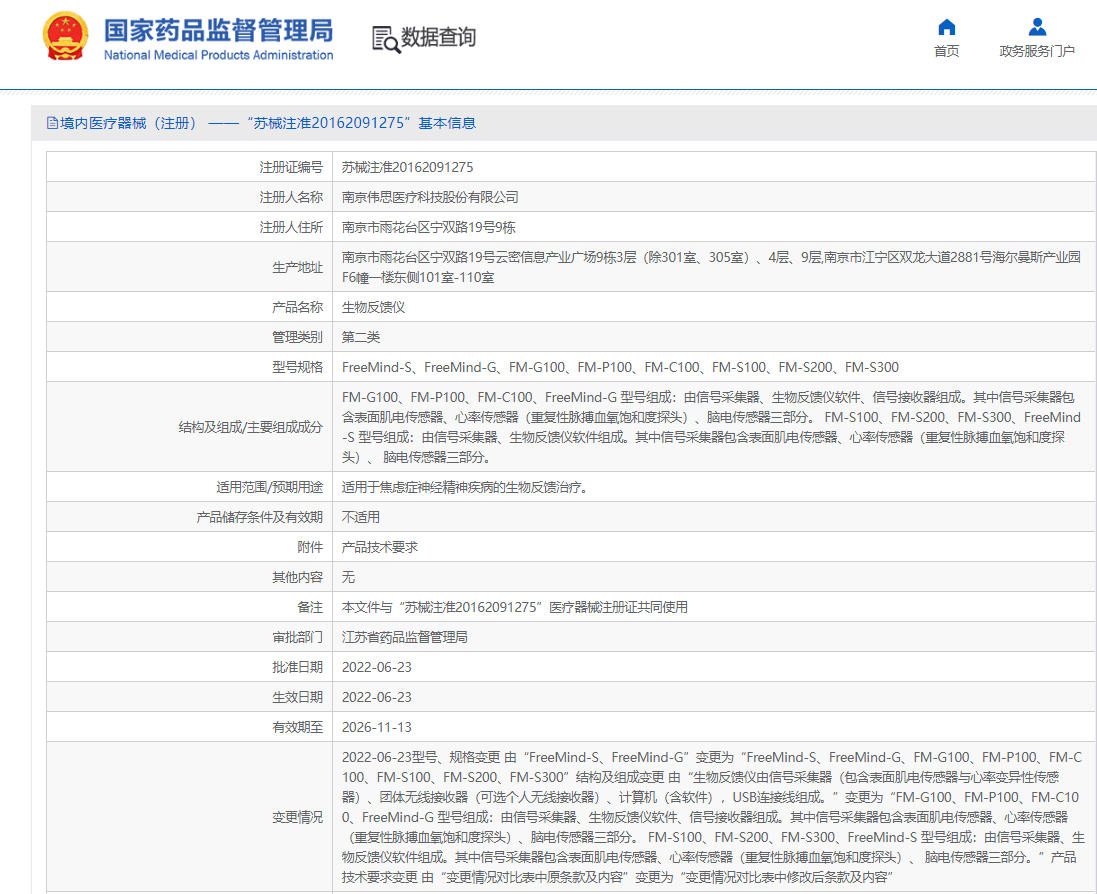Click the 审批部门 value 江苏省药品监督管理局
Viewport: 1097px width, 894px height.
pos(404,637)
